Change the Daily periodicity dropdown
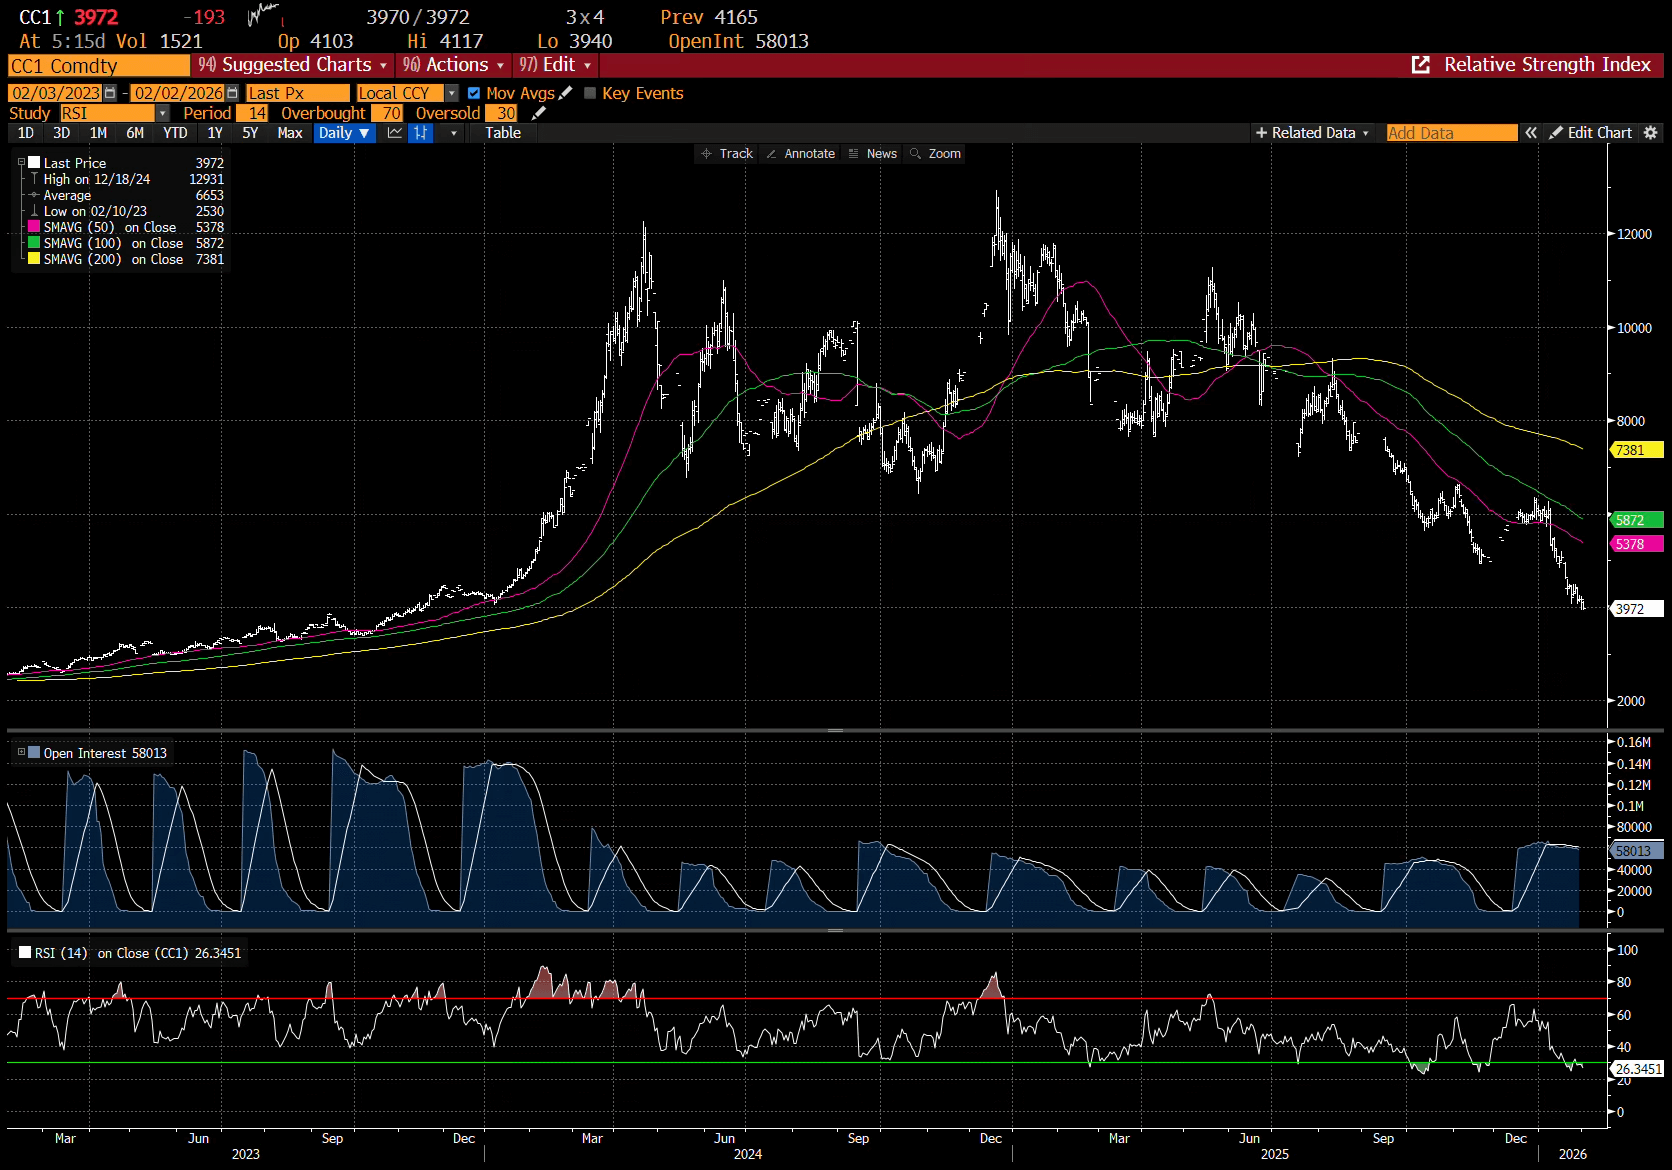The height and width of the screenshot is (1170, 1672). click(x=345, y=133)
